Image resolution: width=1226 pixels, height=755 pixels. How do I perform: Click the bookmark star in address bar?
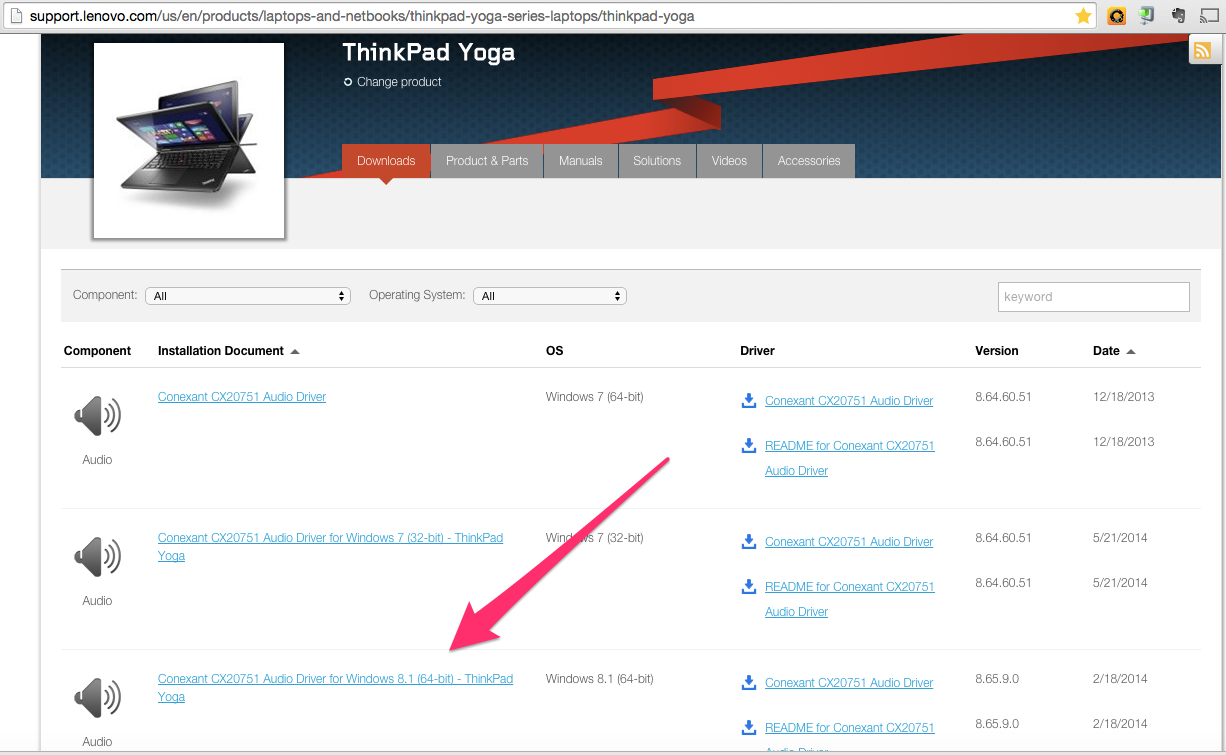click(x=1083, y=16)
